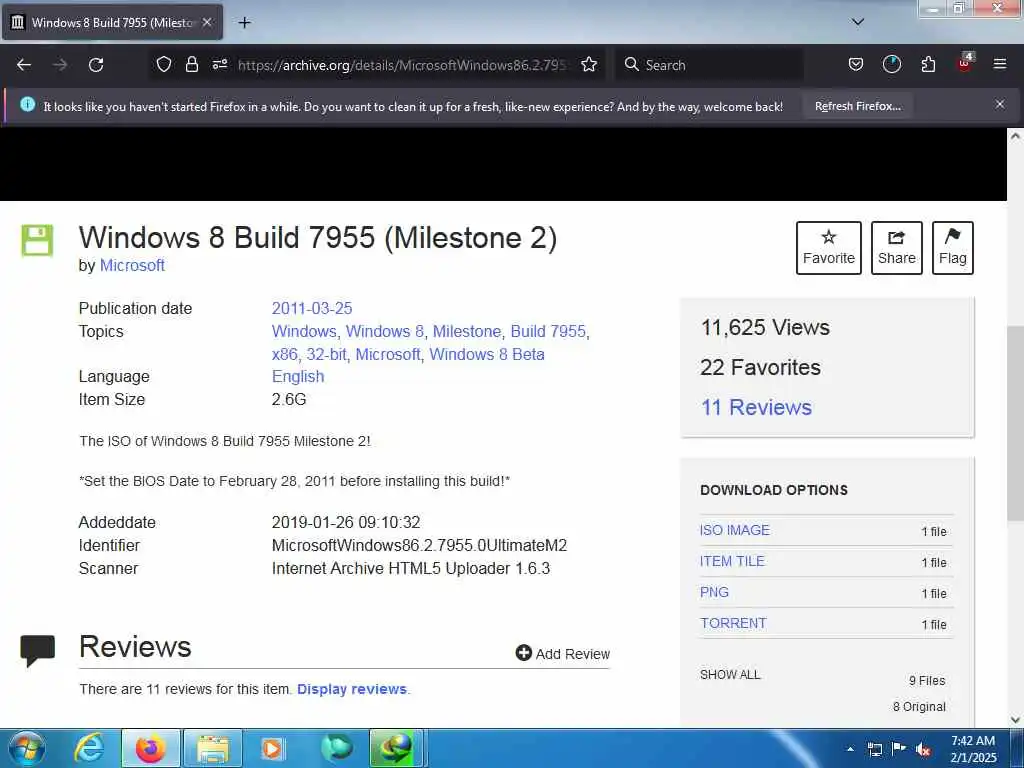The height and width of the screenshot is (768, 1024).
Task: Expand the list all tabs chevron
Action: 858,22
